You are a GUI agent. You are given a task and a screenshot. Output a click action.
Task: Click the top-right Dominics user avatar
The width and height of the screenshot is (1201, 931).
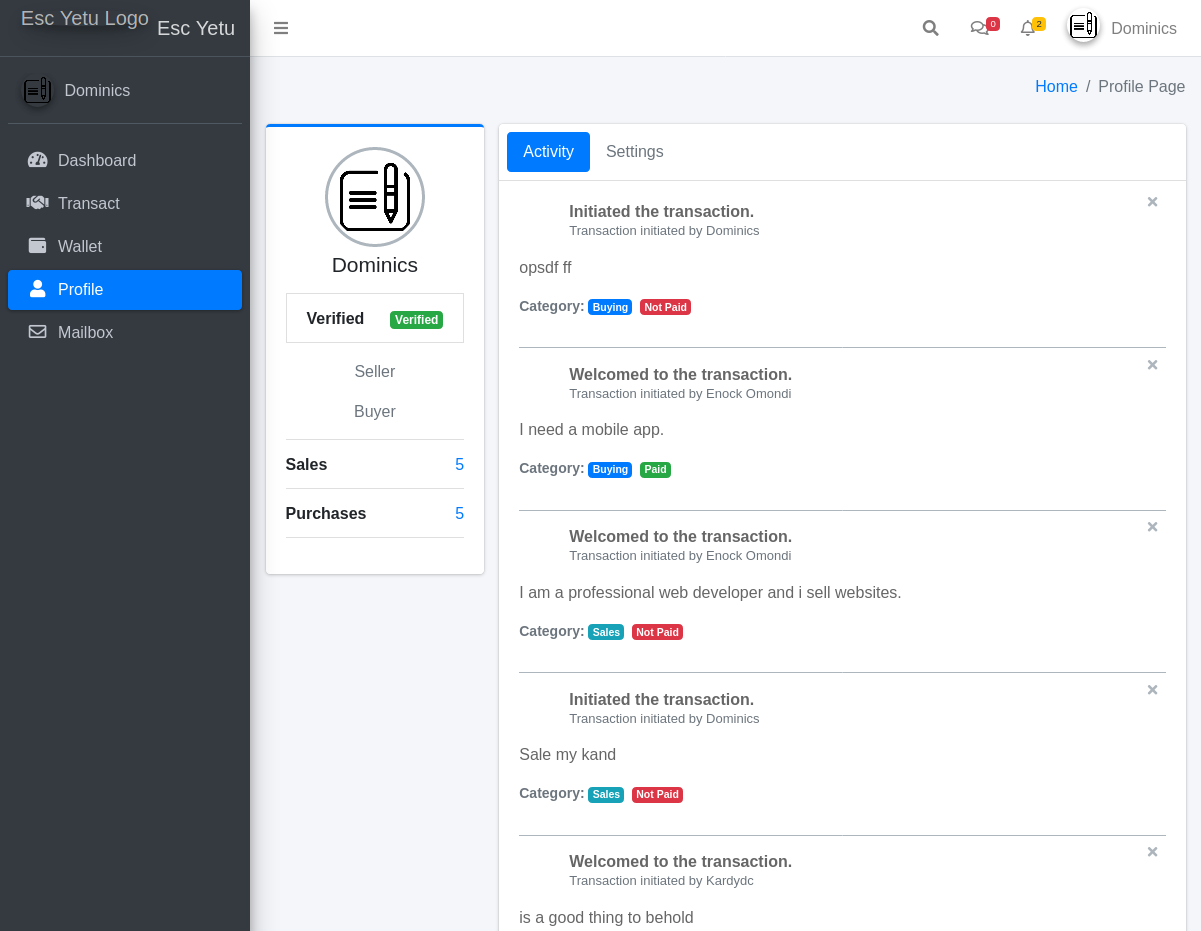pos(1083,27)
